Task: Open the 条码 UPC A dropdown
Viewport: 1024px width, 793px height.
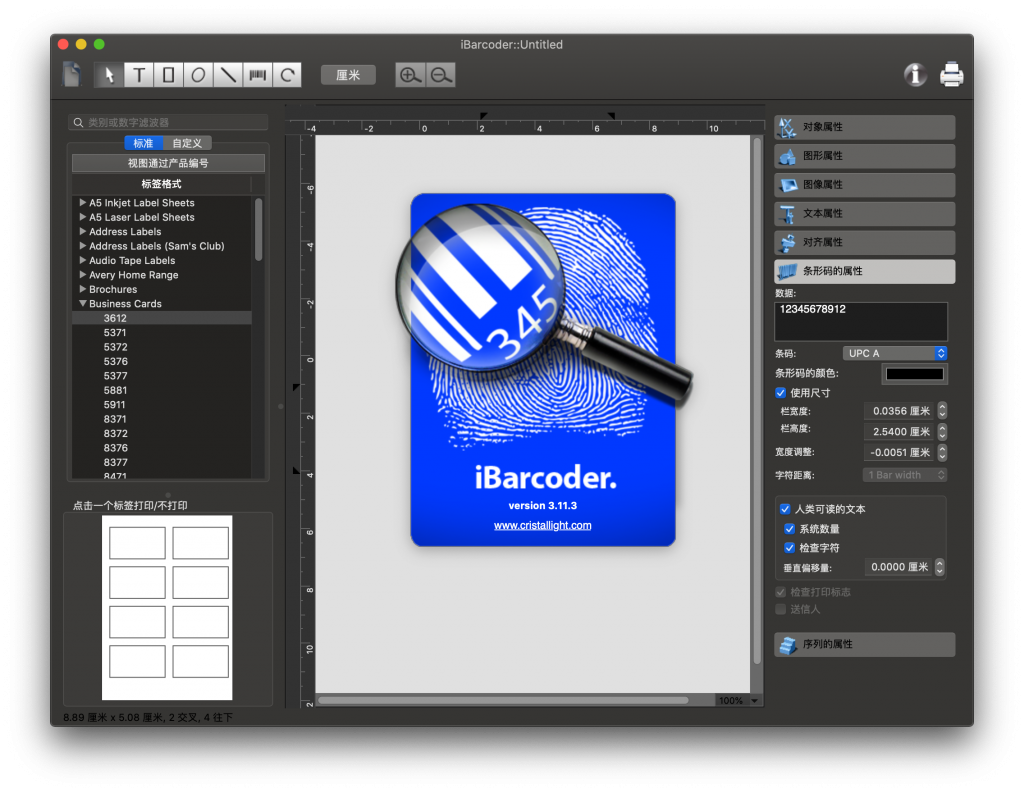Action: 895,353
